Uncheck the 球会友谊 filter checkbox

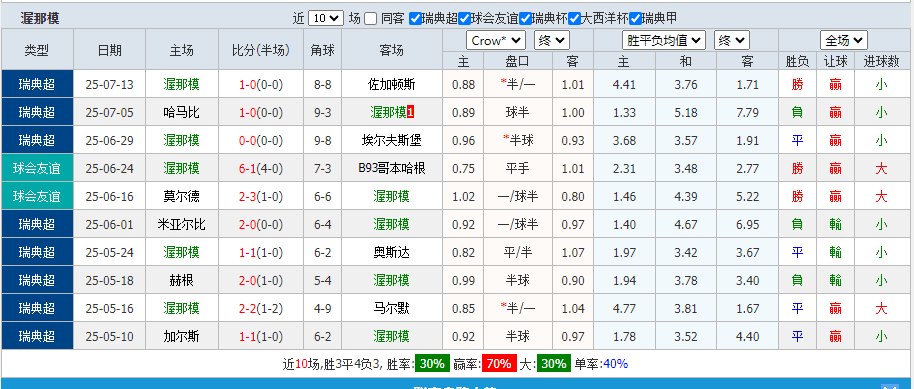point(464,19)
